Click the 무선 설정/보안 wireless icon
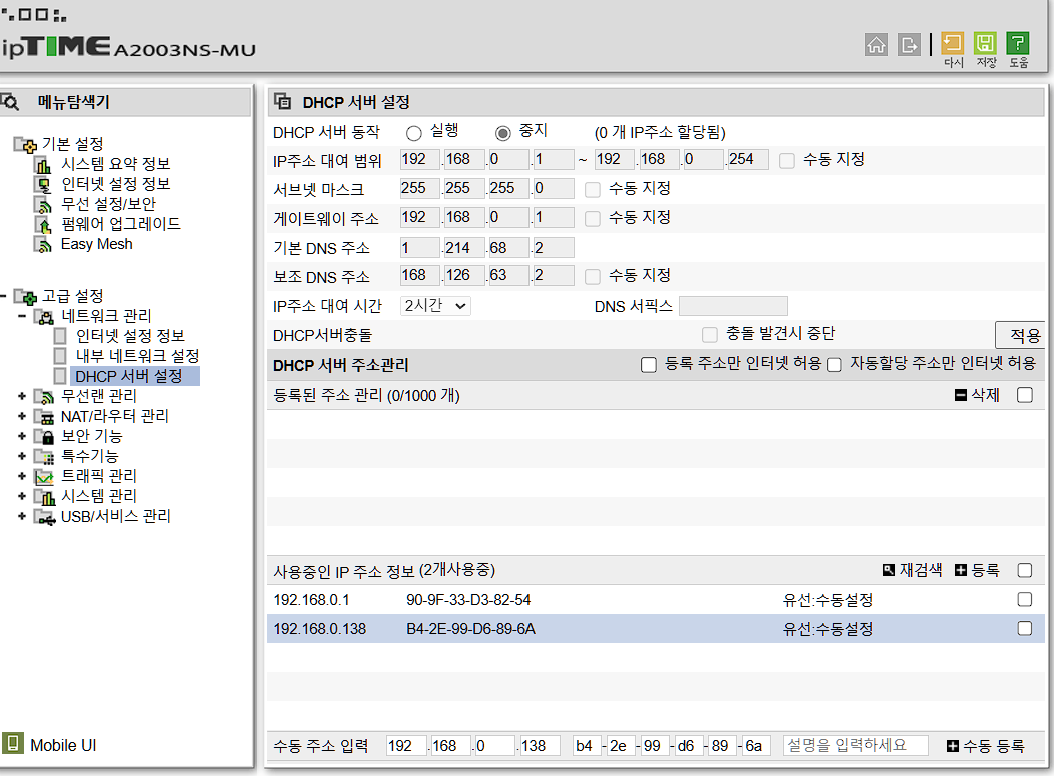1054x776 pixels. (44, 204)
